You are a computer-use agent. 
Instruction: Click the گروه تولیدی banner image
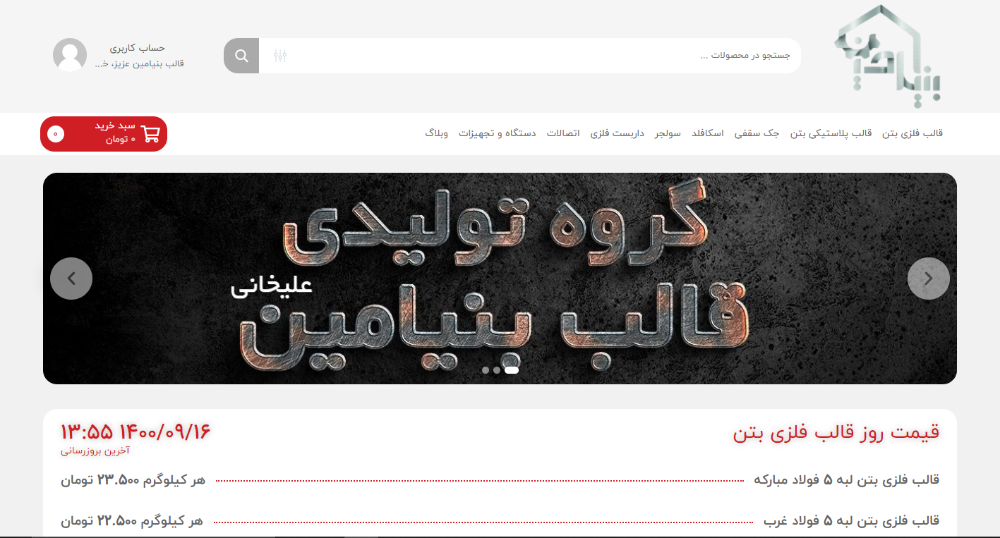499,279
